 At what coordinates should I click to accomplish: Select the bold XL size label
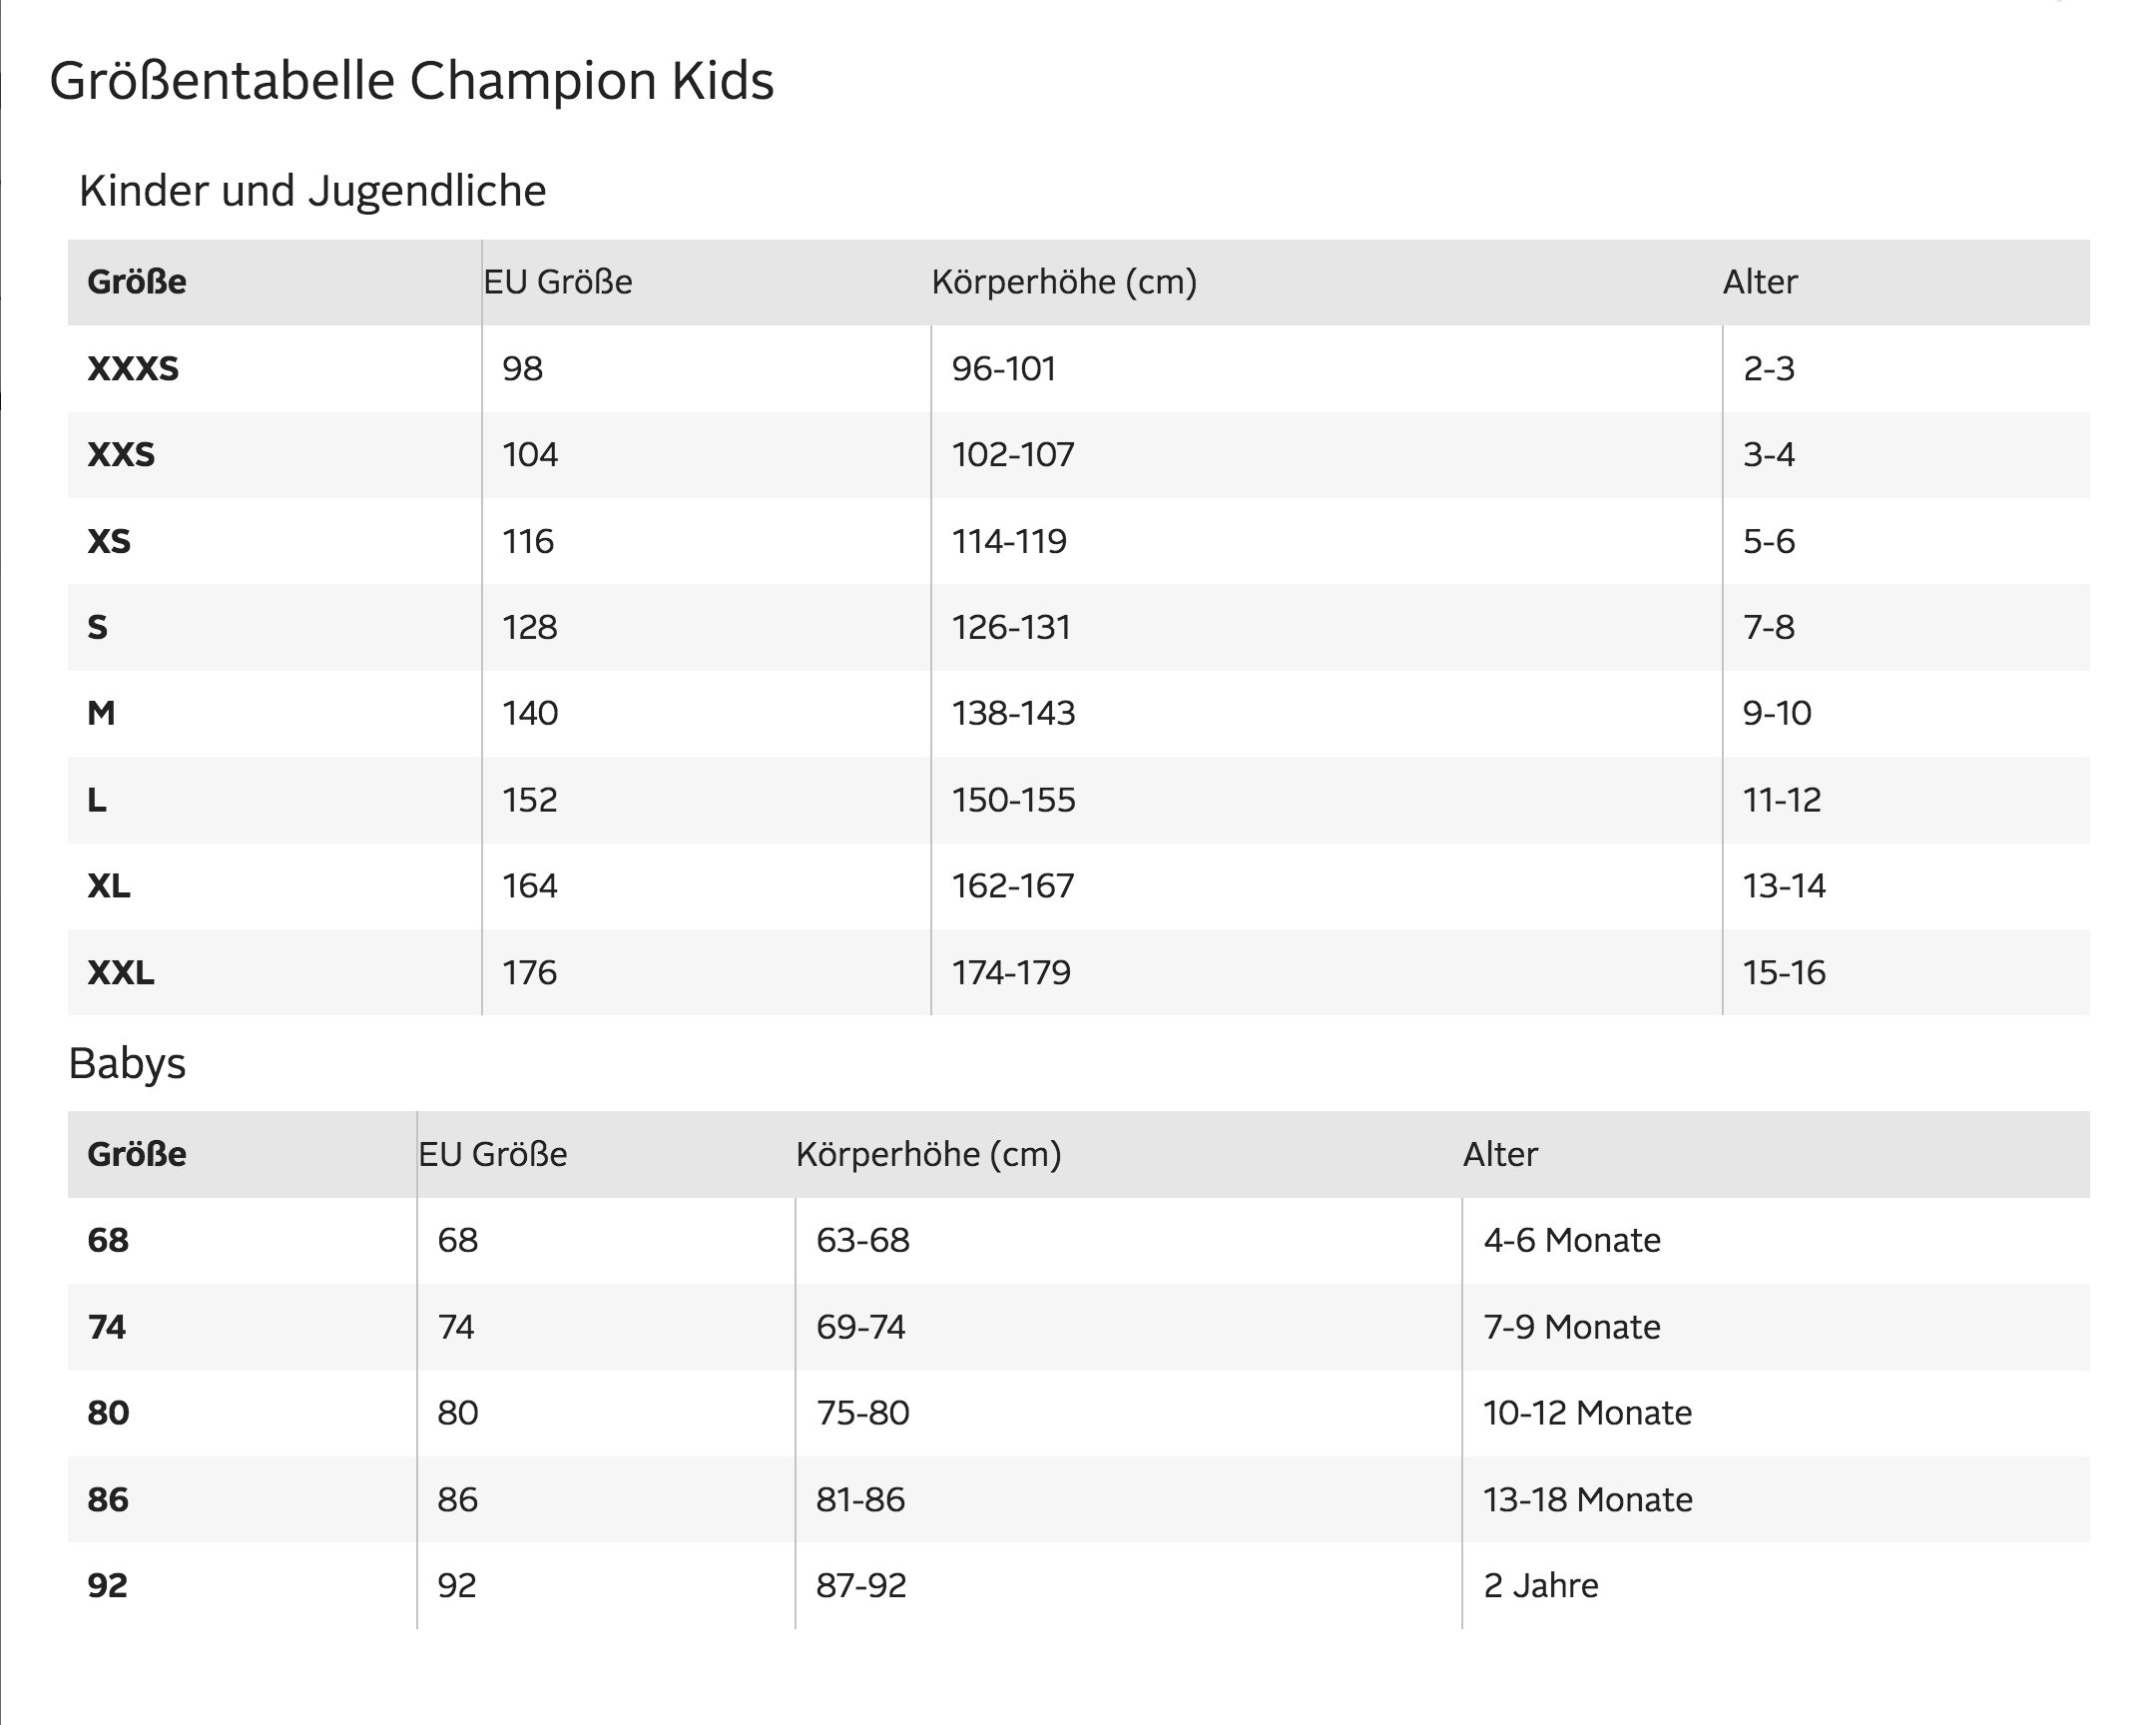(109, 886)
